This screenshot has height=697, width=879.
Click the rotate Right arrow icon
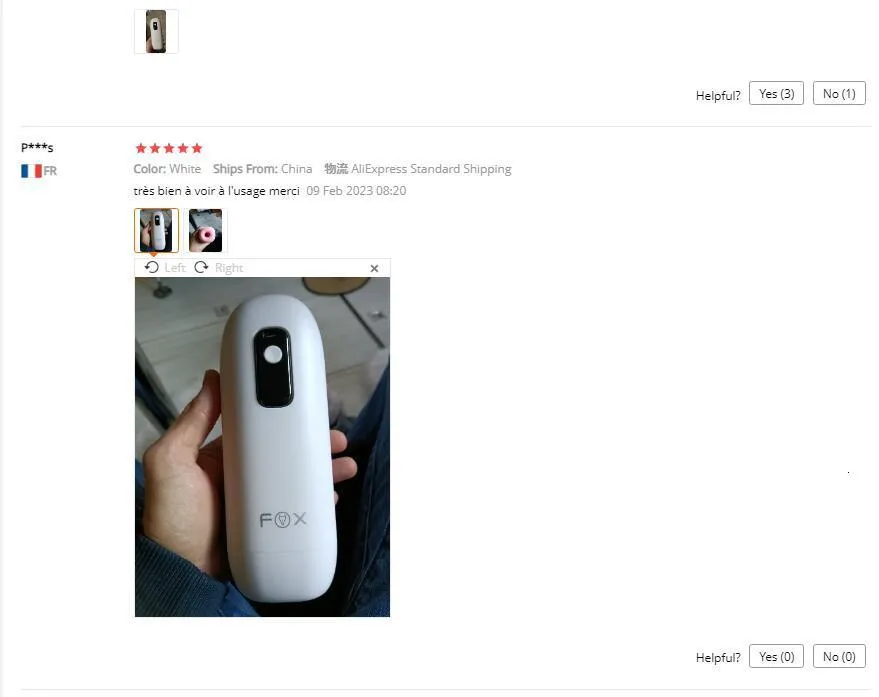coord(201,267)
